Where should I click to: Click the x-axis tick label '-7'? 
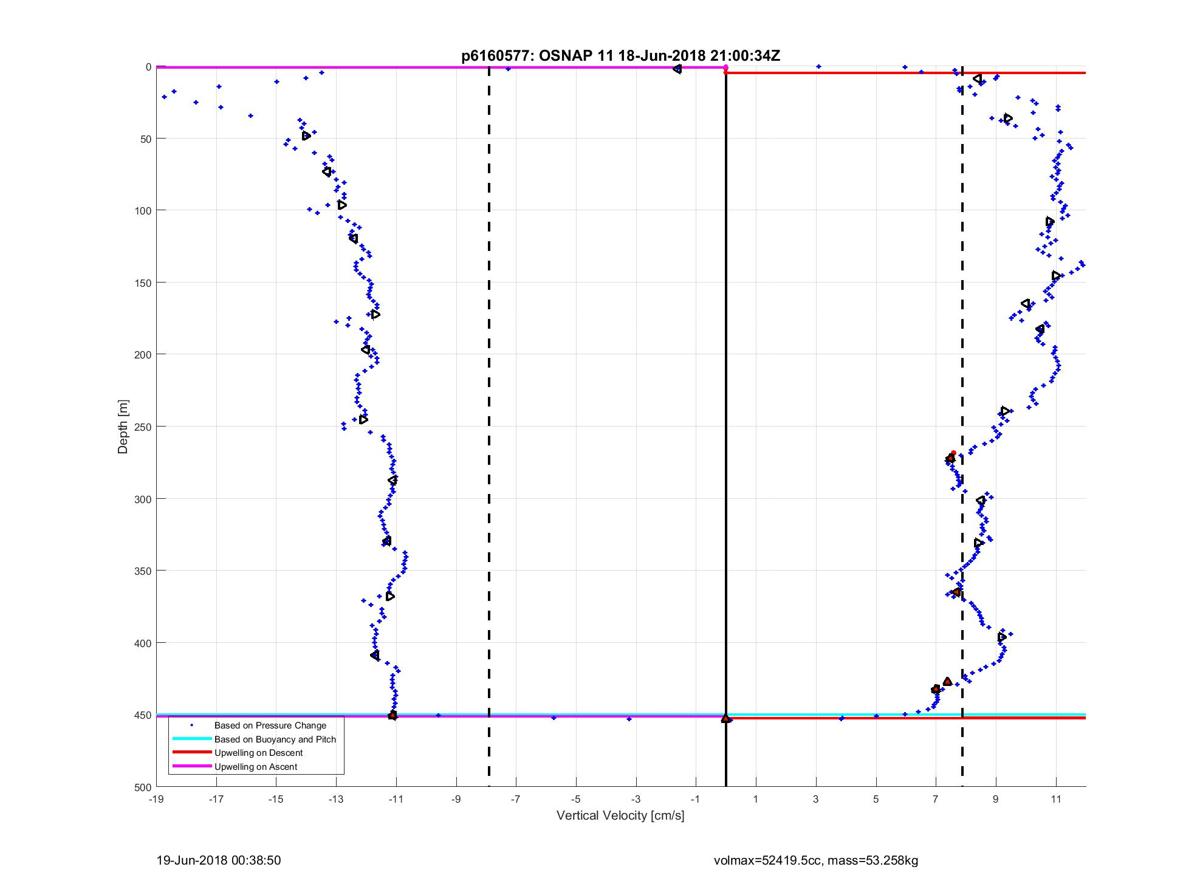click(516, 799)
